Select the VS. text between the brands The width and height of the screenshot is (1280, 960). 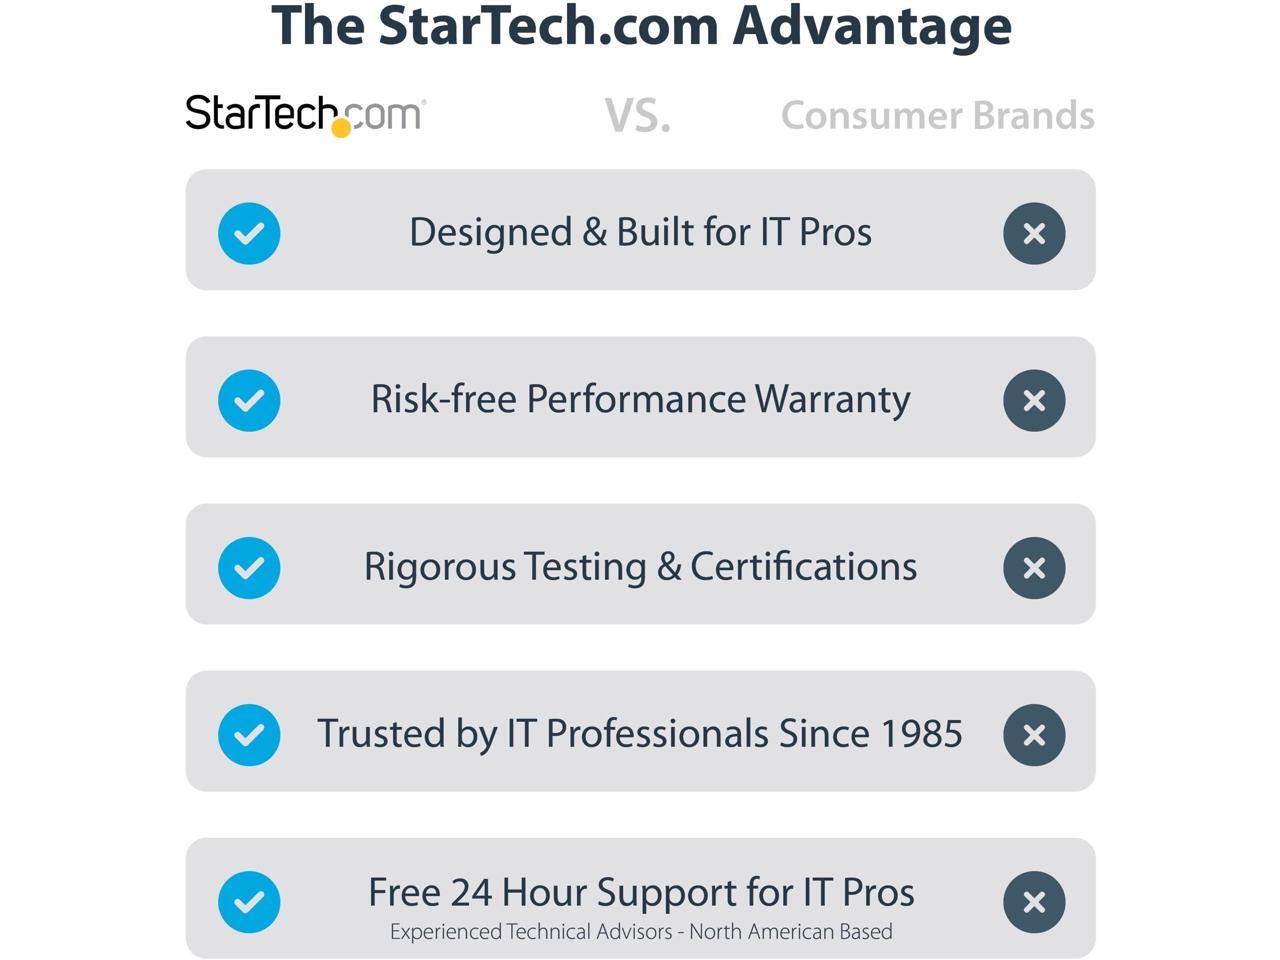[x=637, y=117]
